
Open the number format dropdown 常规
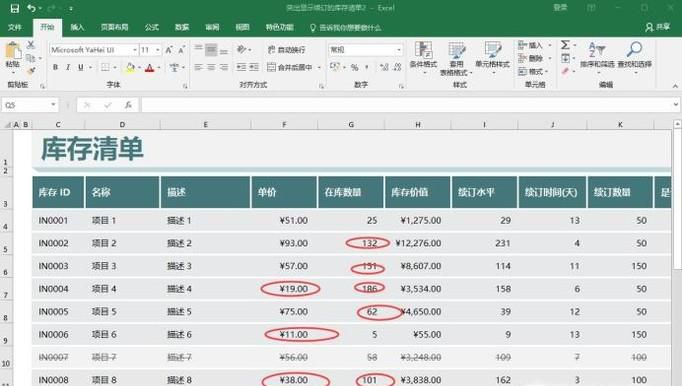(x=398, y=50)
